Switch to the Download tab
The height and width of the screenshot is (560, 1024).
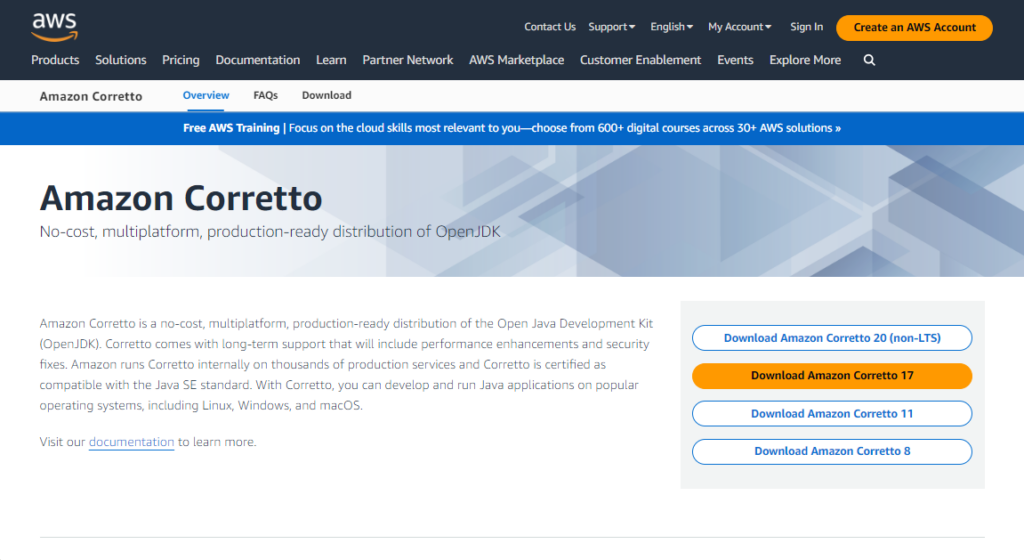click(327, 95)
